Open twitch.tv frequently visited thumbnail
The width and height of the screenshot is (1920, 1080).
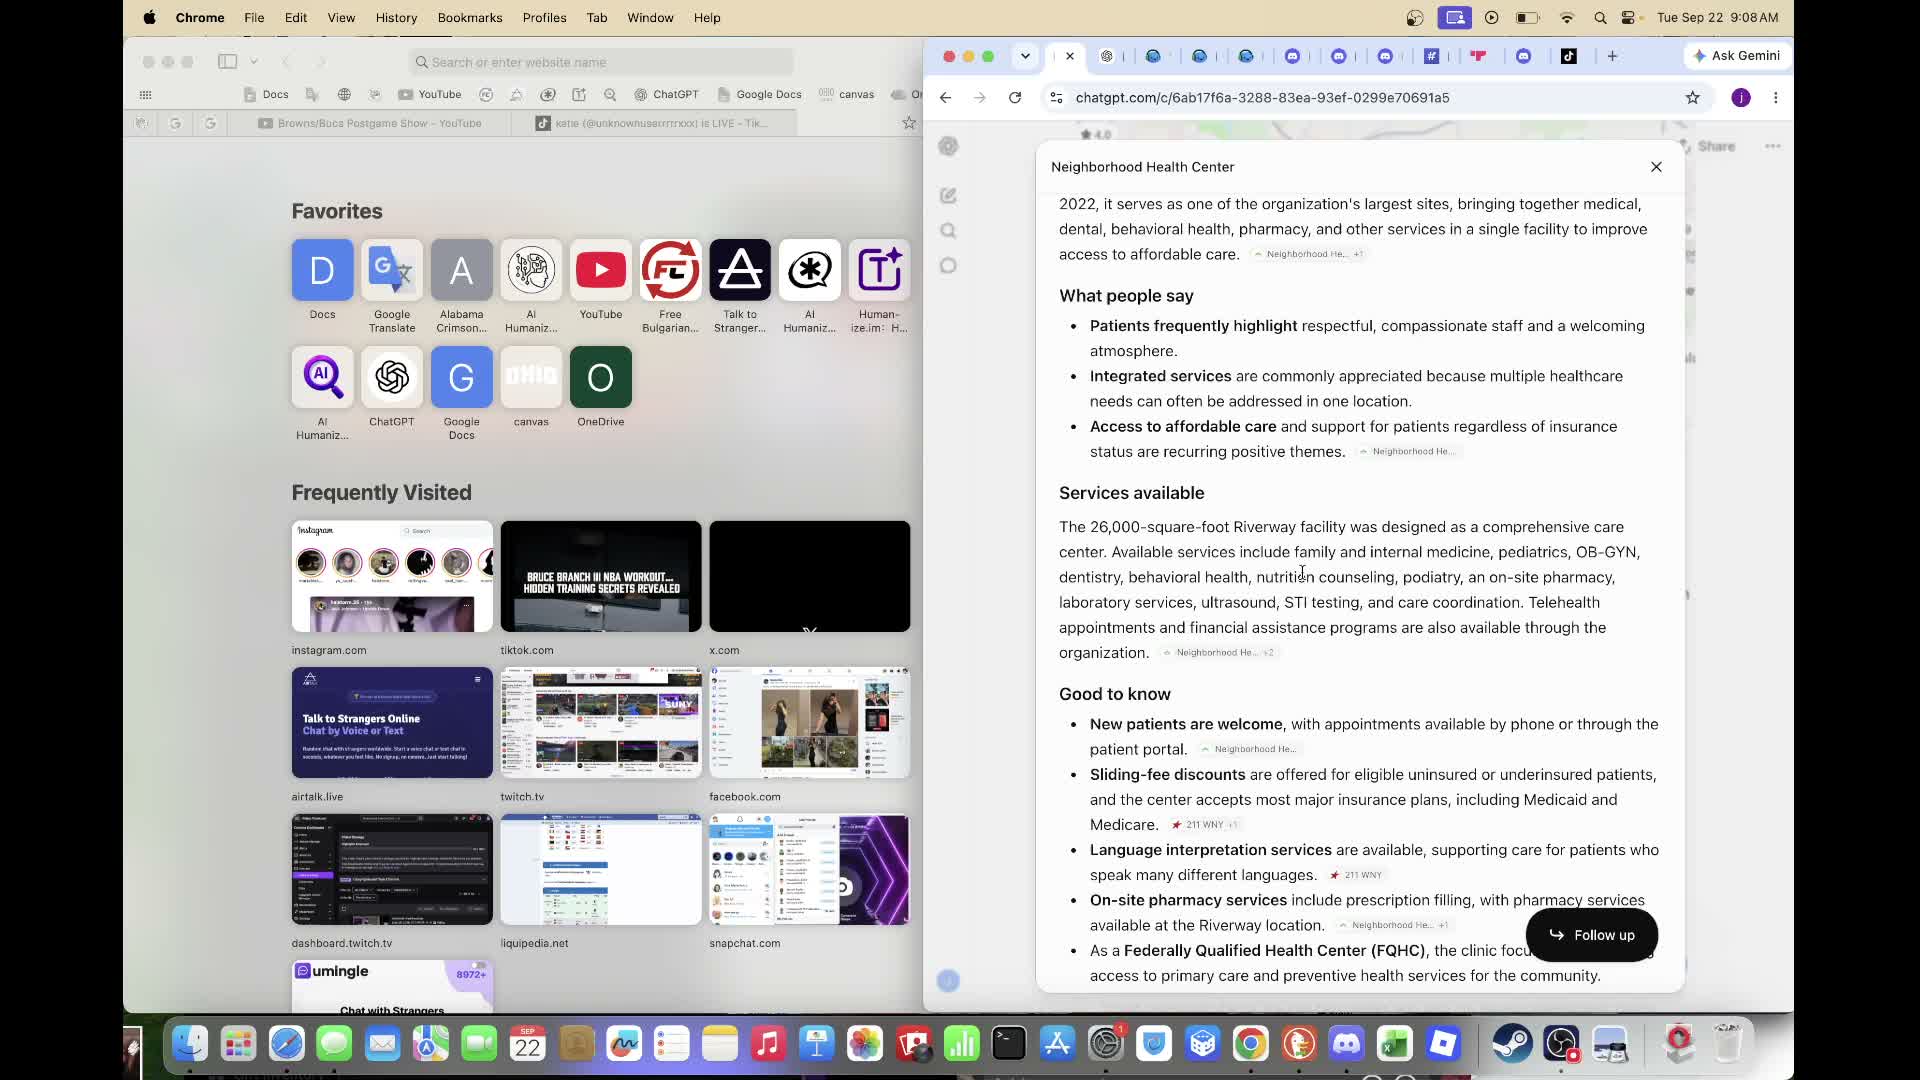click(601, 722)
